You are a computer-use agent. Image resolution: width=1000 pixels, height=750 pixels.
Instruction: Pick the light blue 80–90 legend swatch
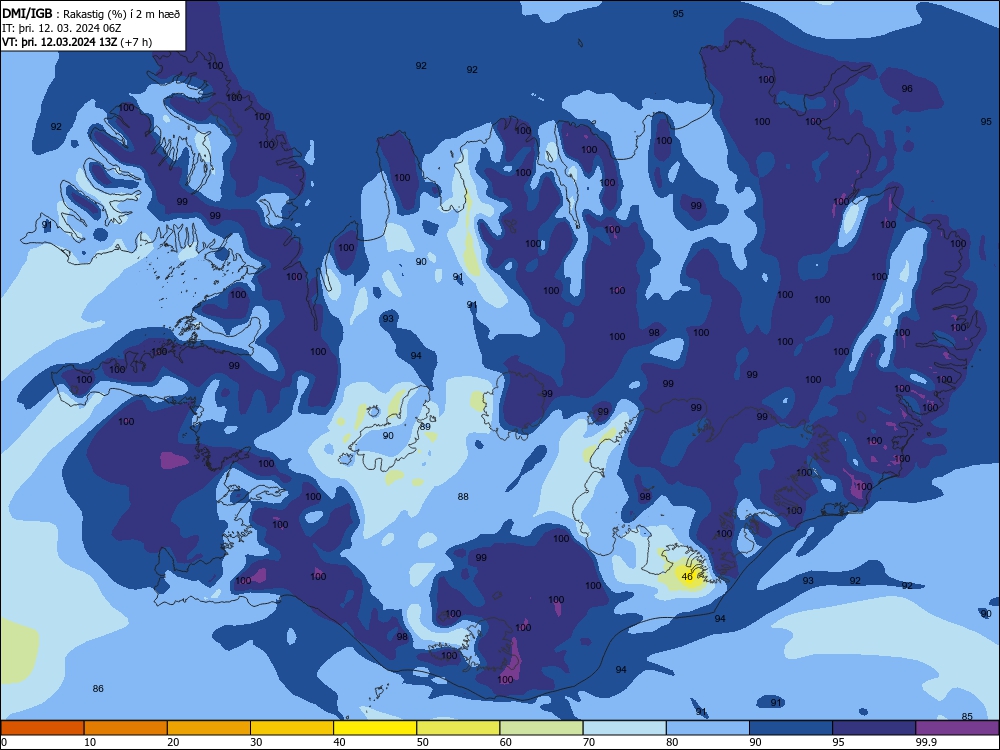[708, 728]
